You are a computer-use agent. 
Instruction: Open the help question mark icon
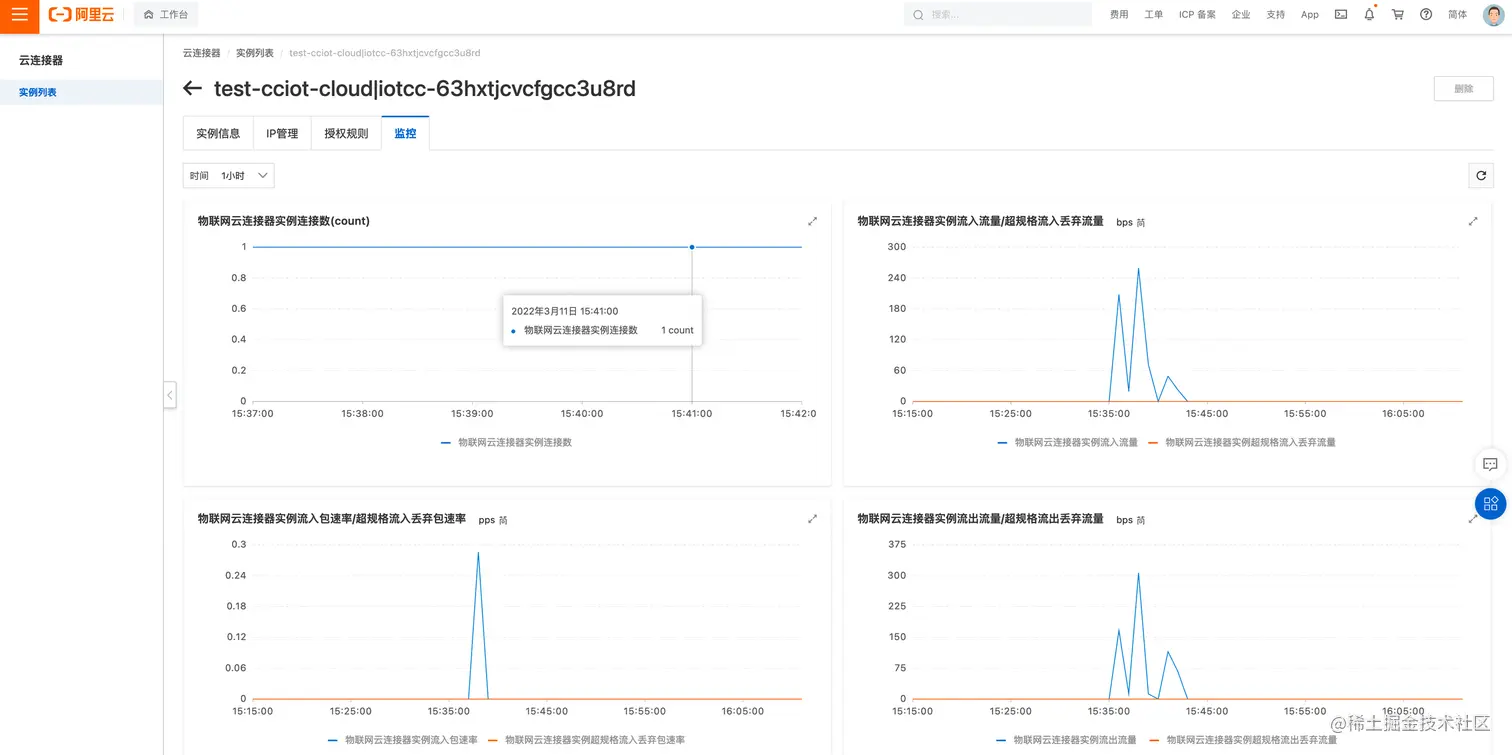pyautogui.click(x=1426, y=14)
